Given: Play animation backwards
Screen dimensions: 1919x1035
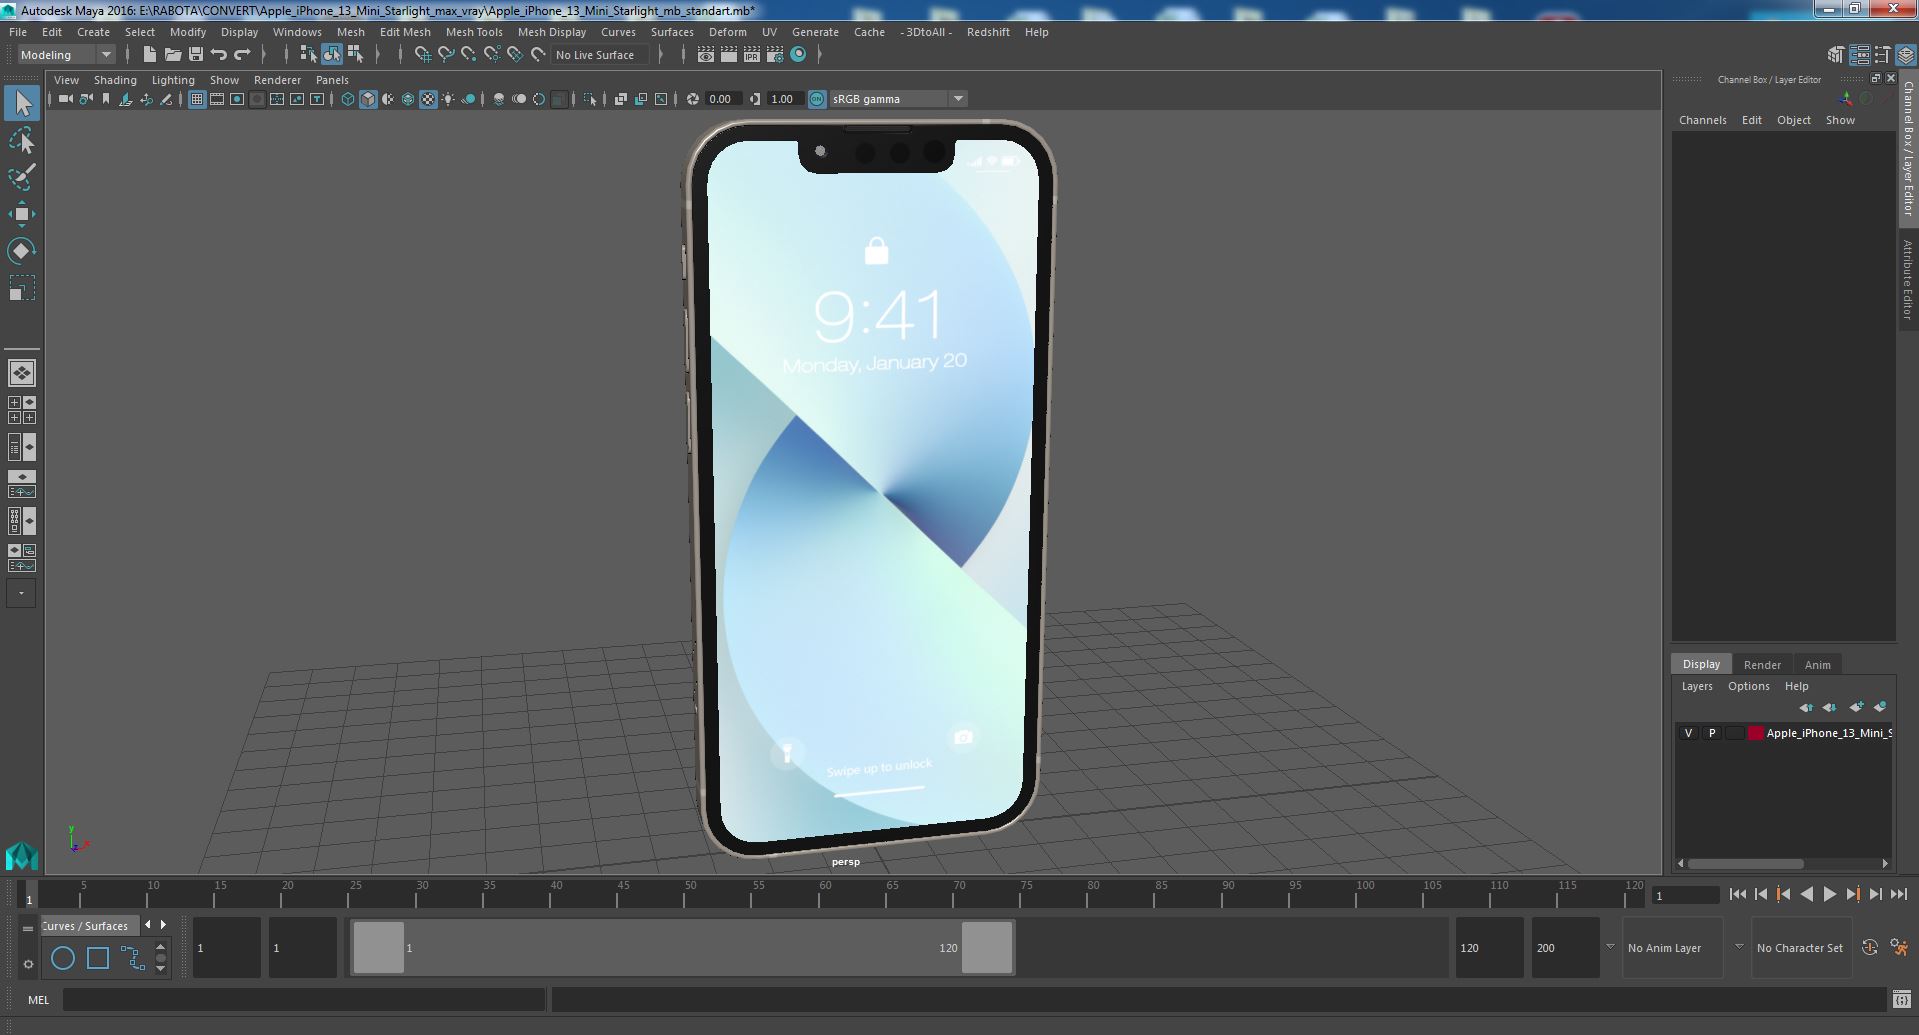Looking at the screenshot, I should [1806, 895].
